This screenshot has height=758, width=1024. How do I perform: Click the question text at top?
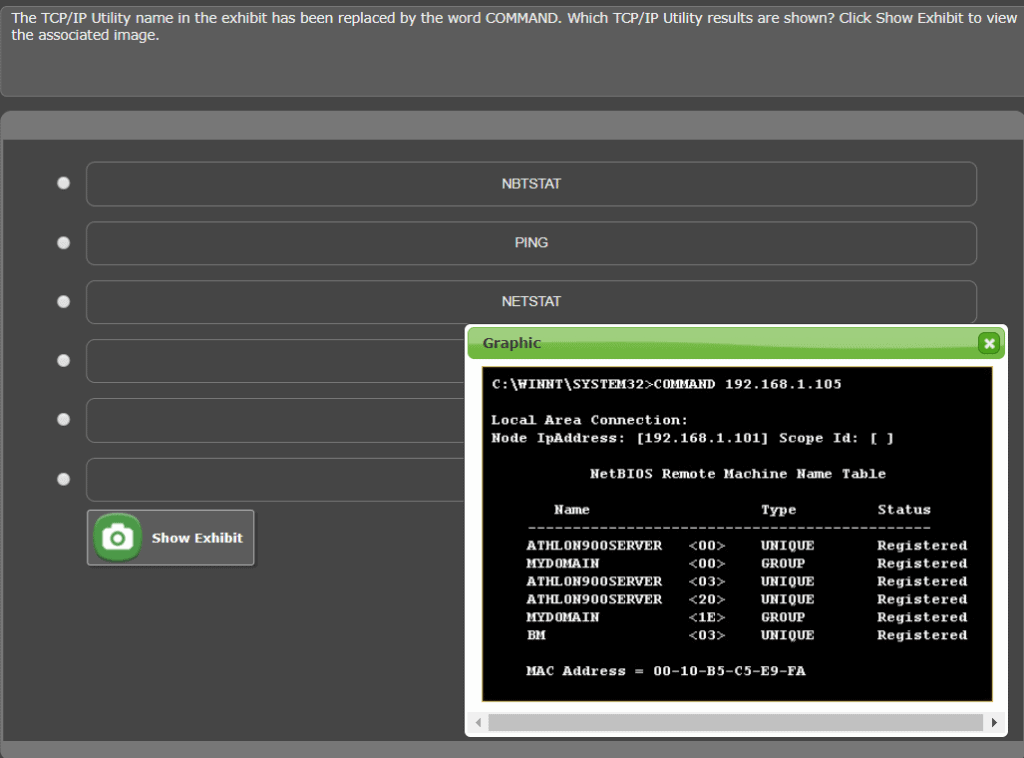[x=513, y=26]
